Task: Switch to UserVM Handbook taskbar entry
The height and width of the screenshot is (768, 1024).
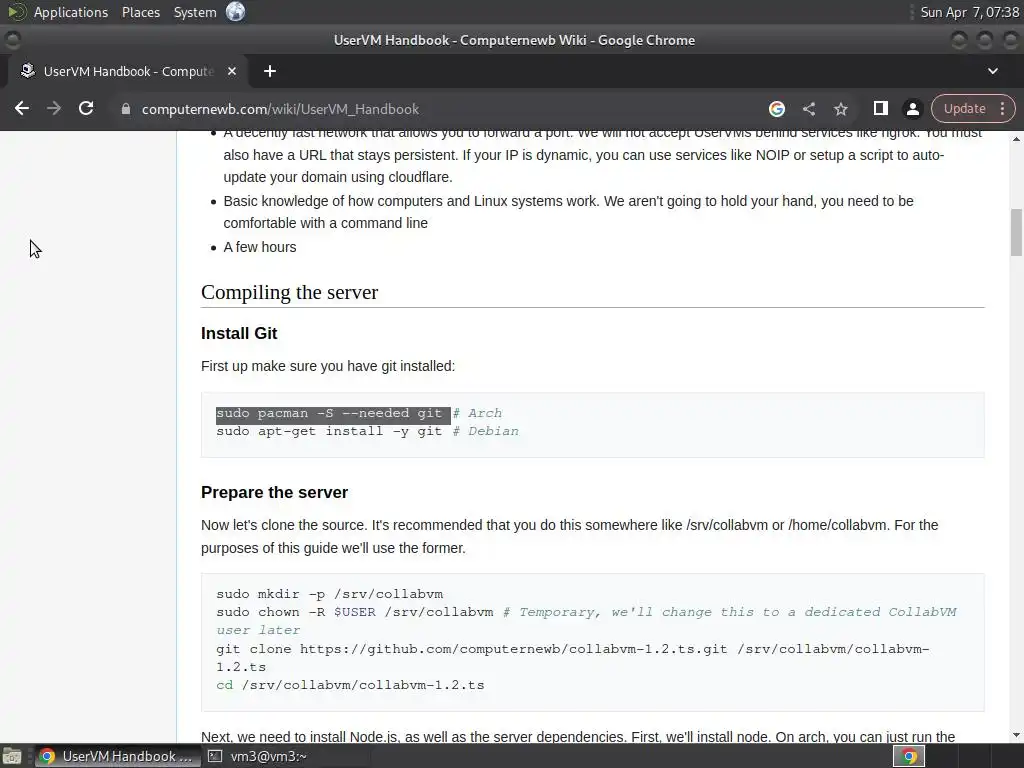Action: click(118, 756)
